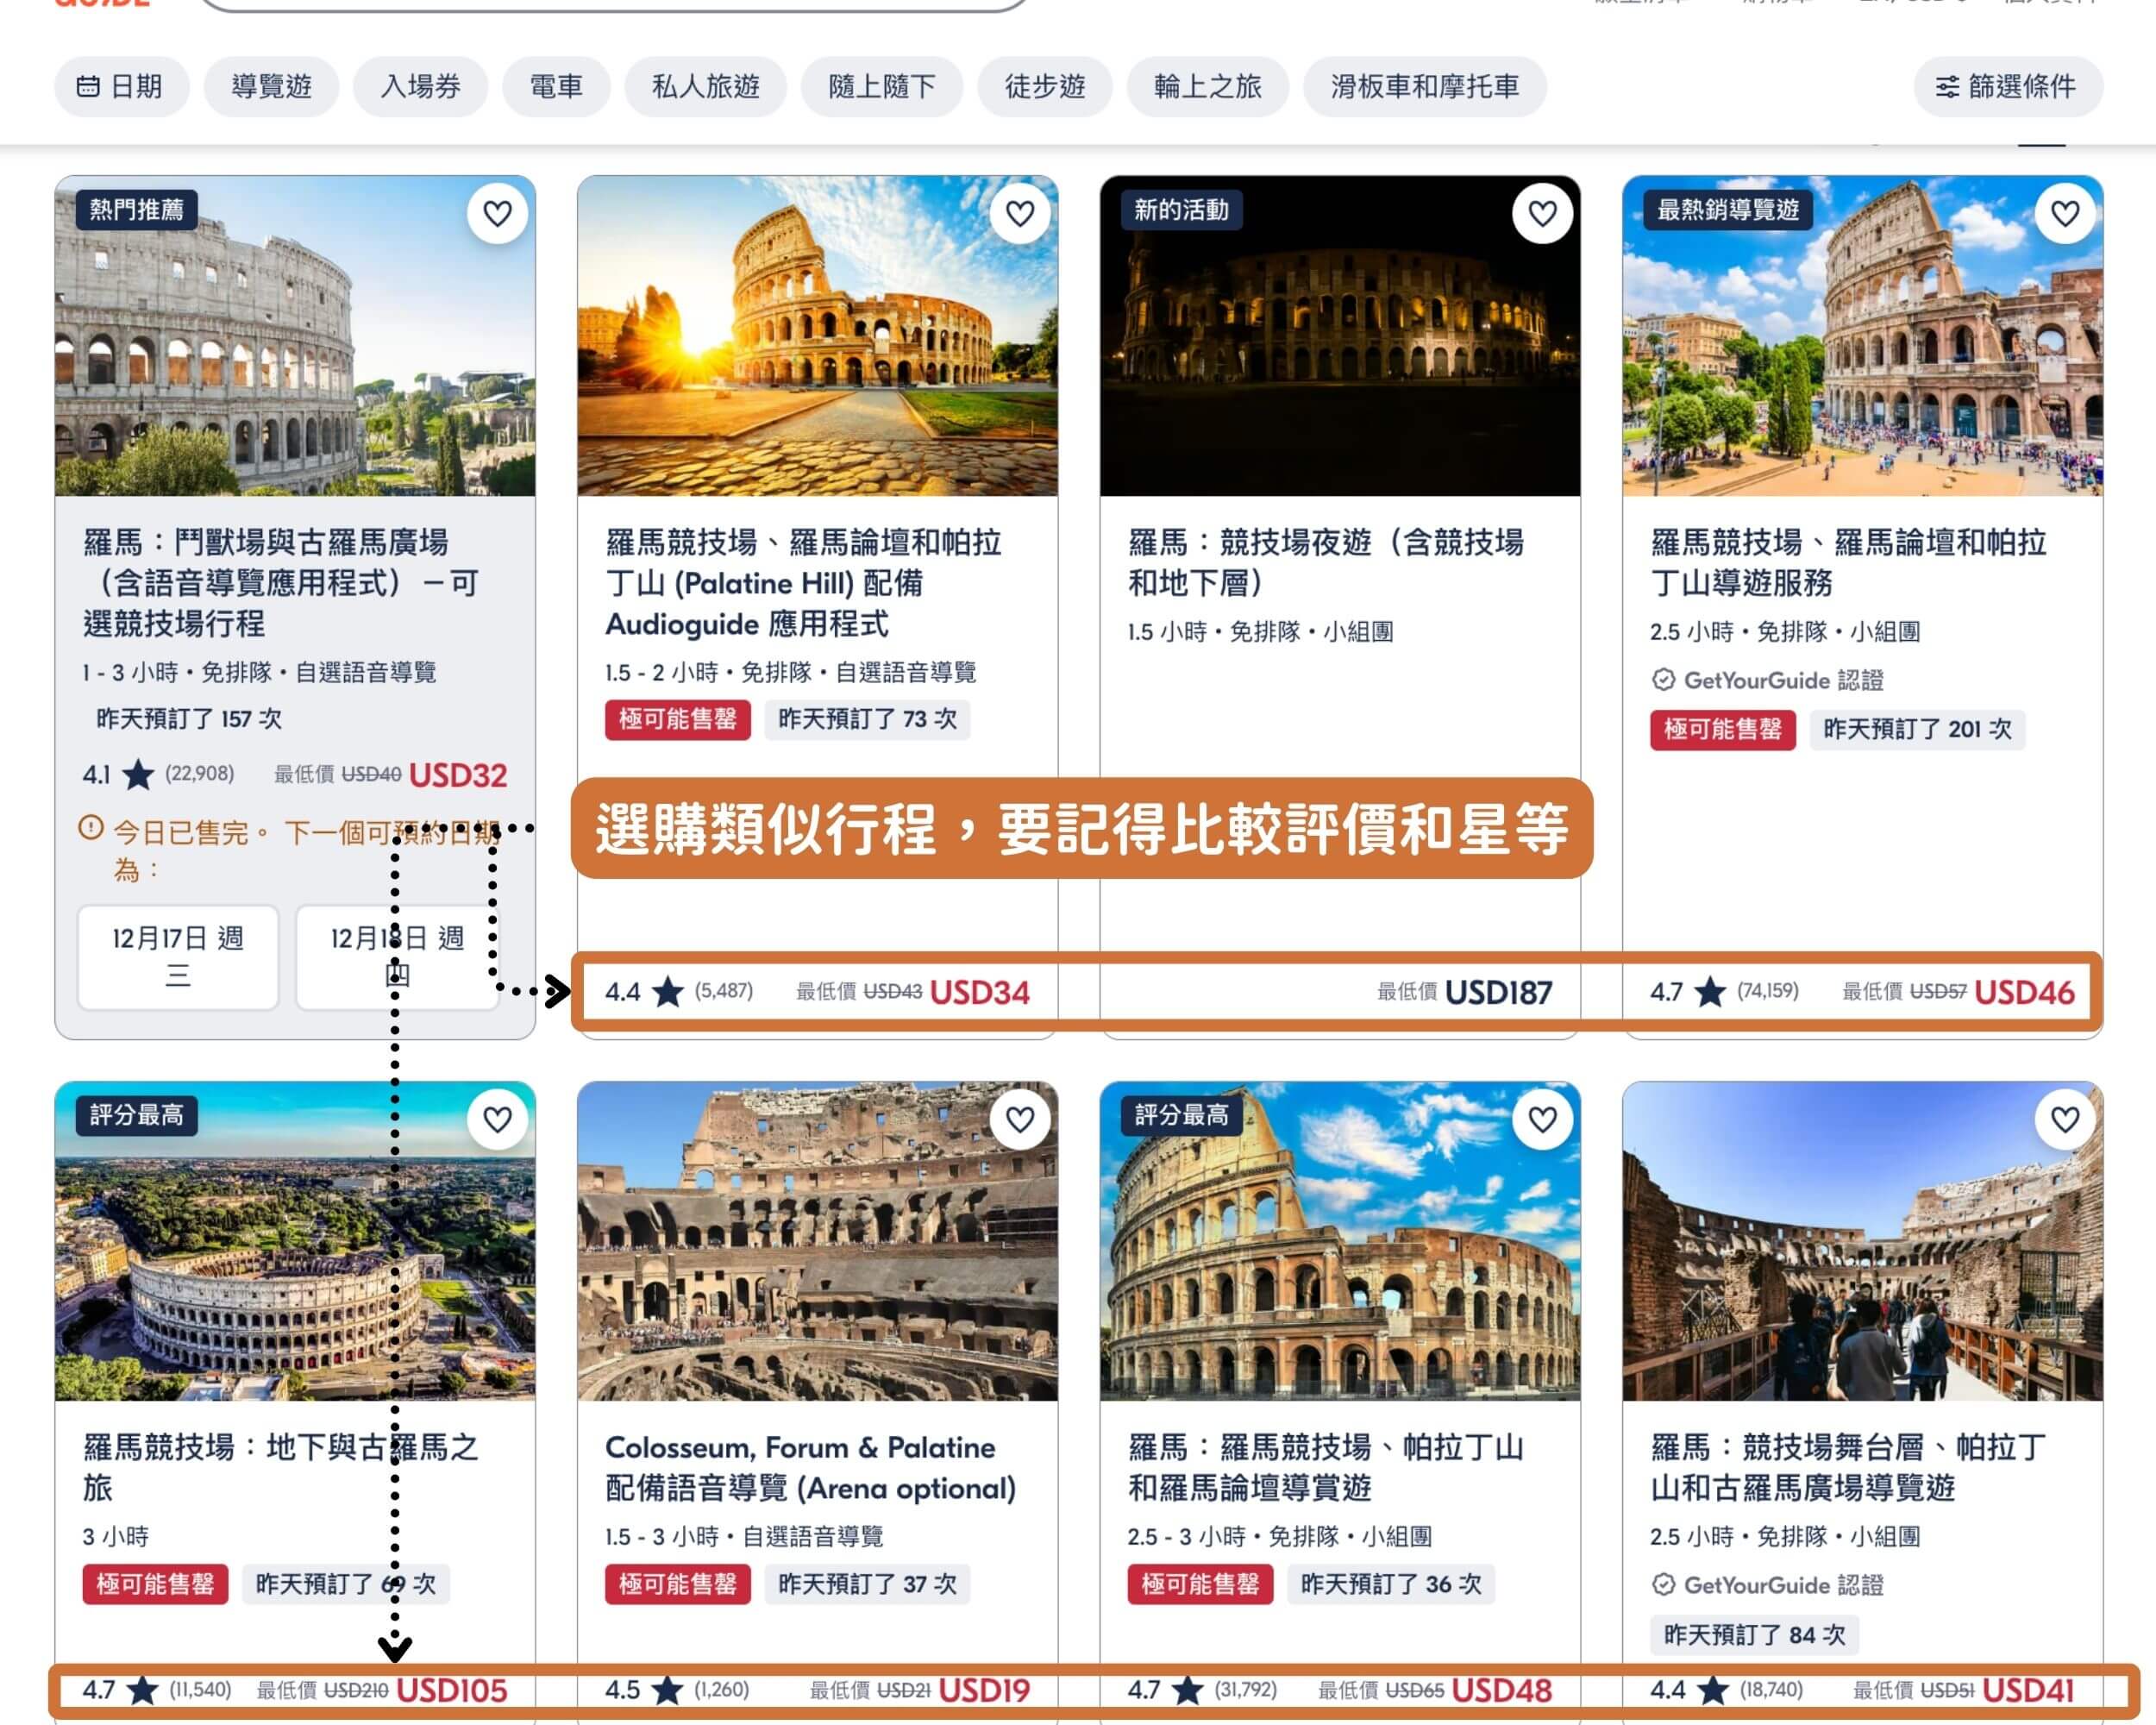The width and height of the screenshot is (2156, 1725).
Task: Open the 日期 date picker
Action: point(123,86)
